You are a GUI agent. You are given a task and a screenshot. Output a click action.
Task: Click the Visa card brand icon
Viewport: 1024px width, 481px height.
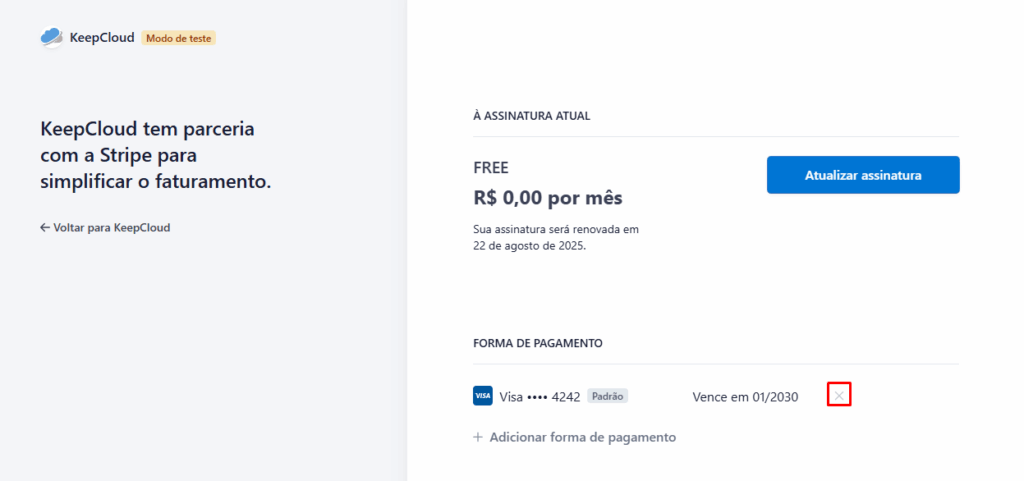(x=483, y=396)
